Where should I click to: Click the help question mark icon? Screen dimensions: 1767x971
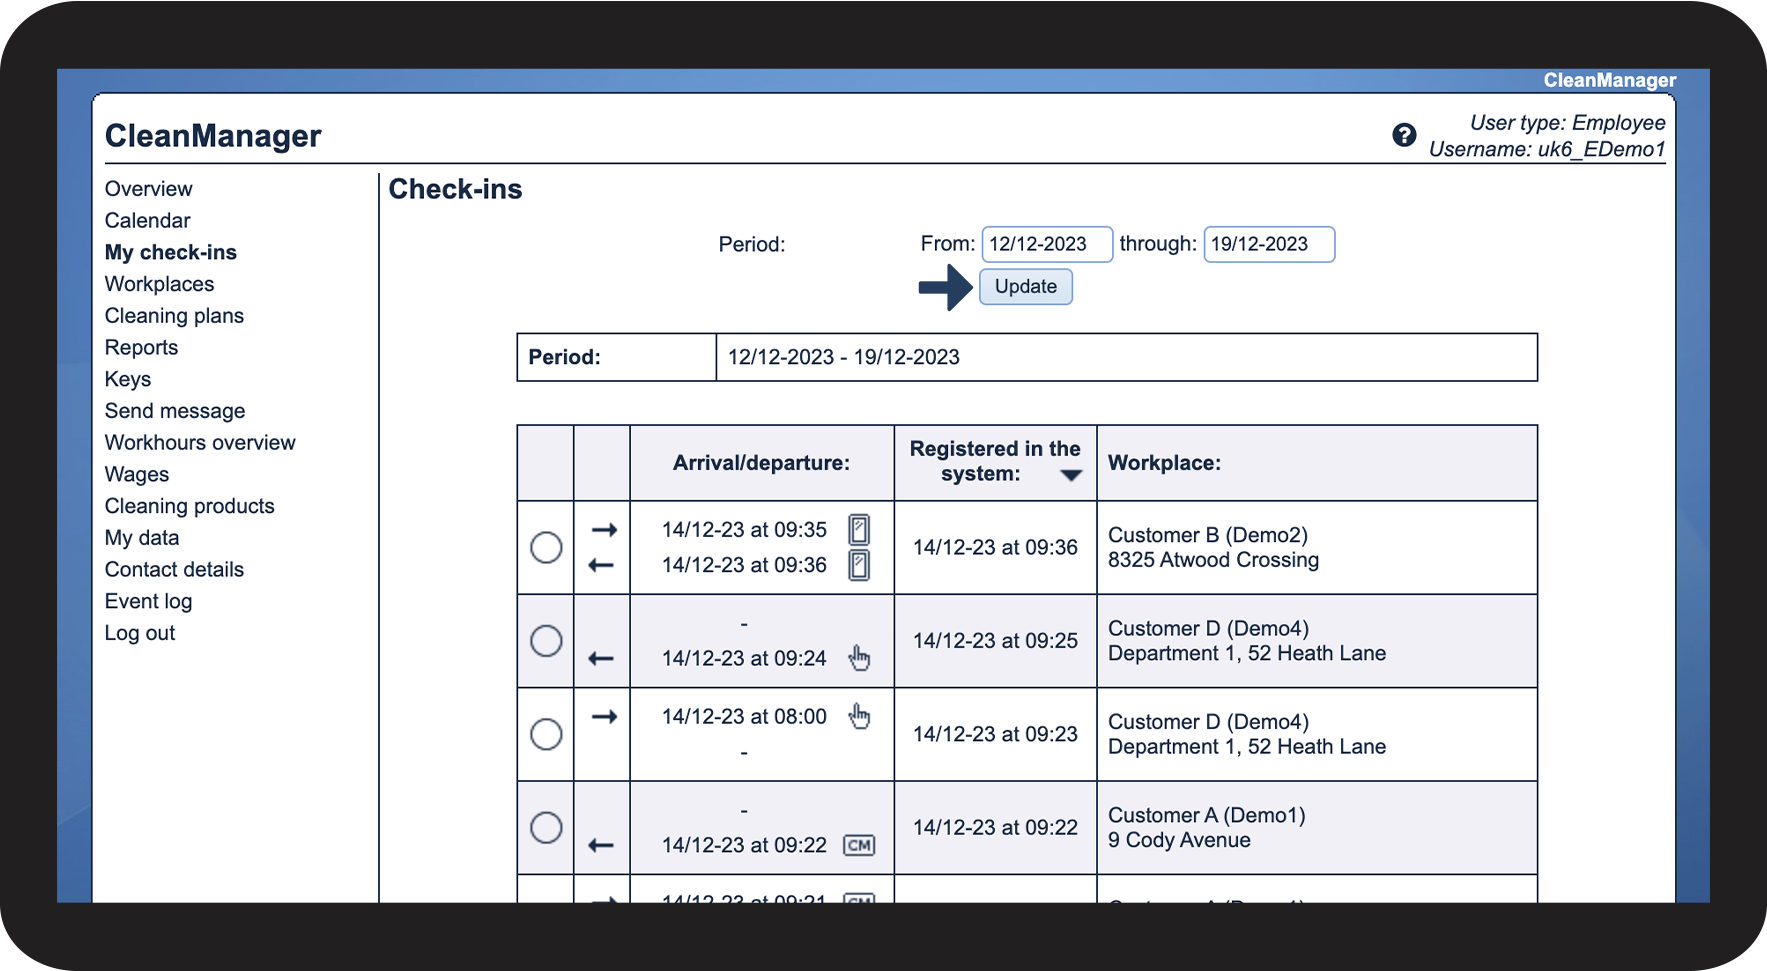point(1404,135)
